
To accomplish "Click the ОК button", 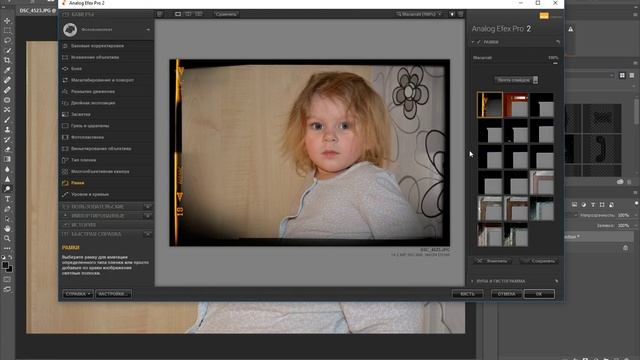I will pos(539,294).
